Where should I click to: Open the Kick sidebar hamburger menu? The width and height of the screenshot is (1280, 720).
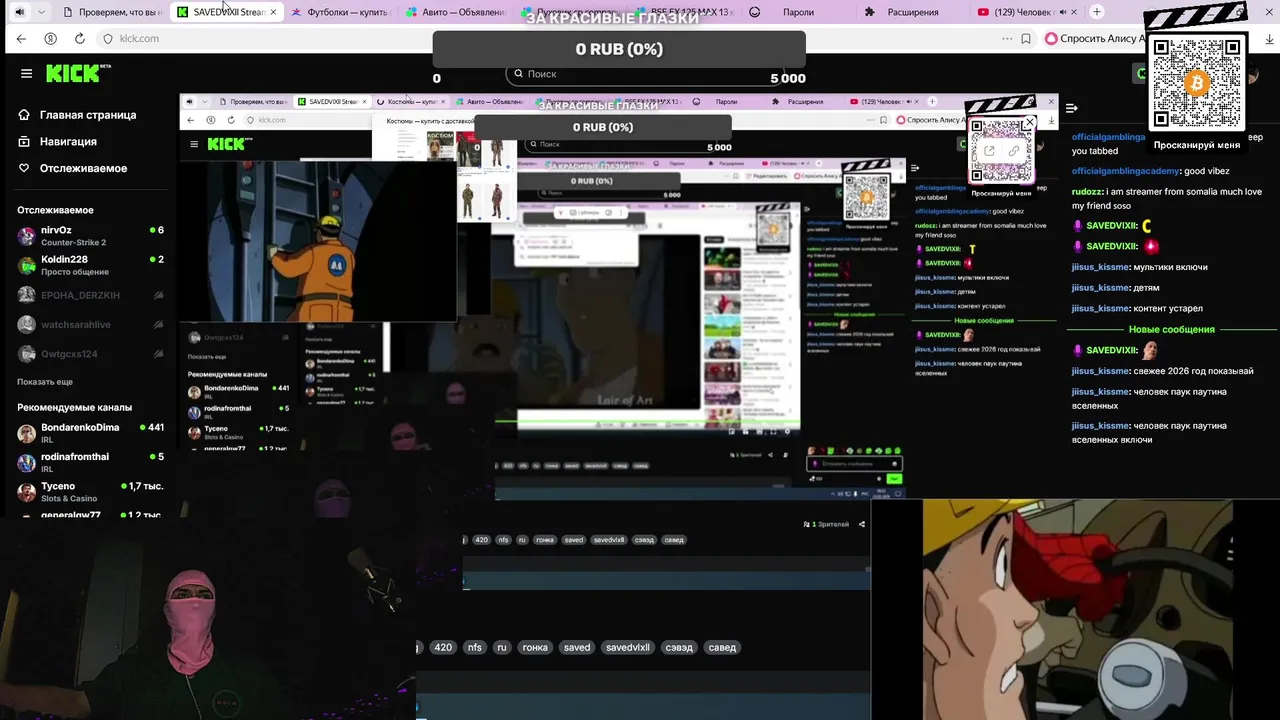26,73
